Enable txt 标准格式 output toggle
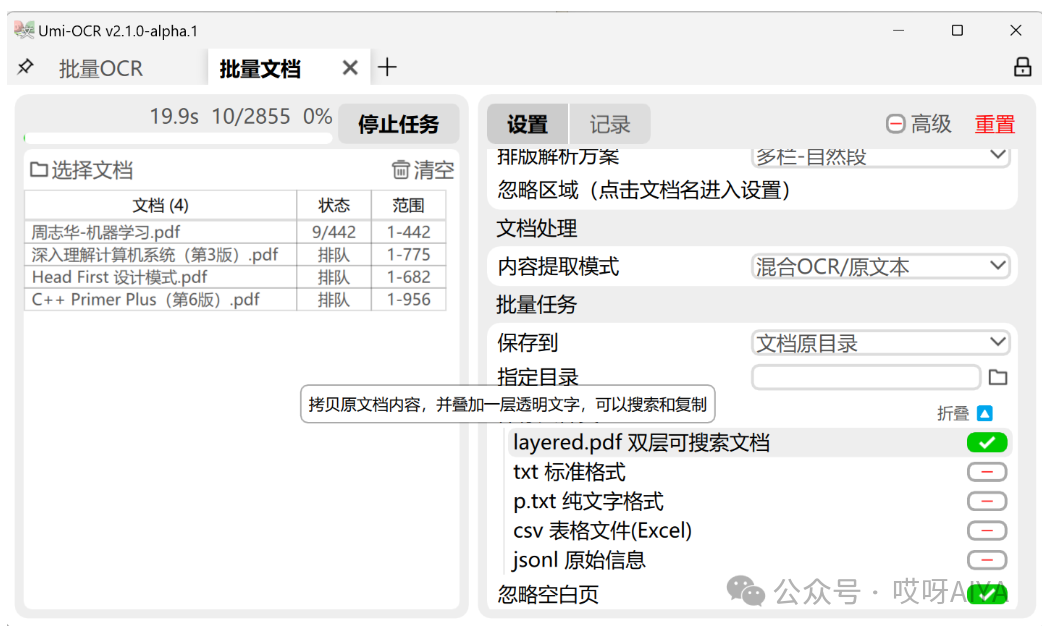The image size is (1042, 634). pyautogui.click(x=986, y=472)
